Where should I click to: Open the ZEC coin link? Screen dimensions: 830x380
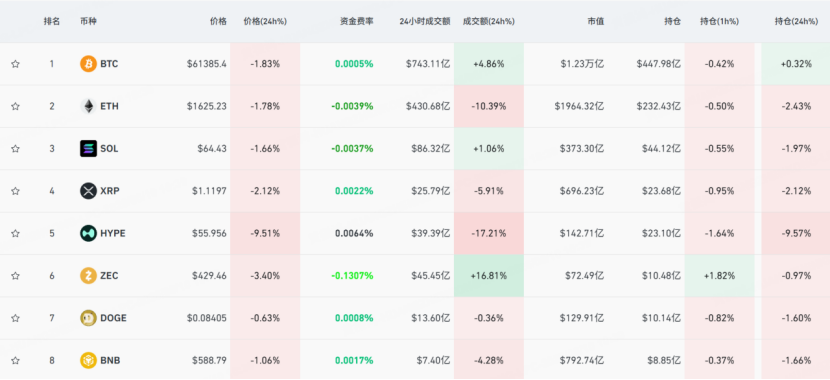(109, 276)
